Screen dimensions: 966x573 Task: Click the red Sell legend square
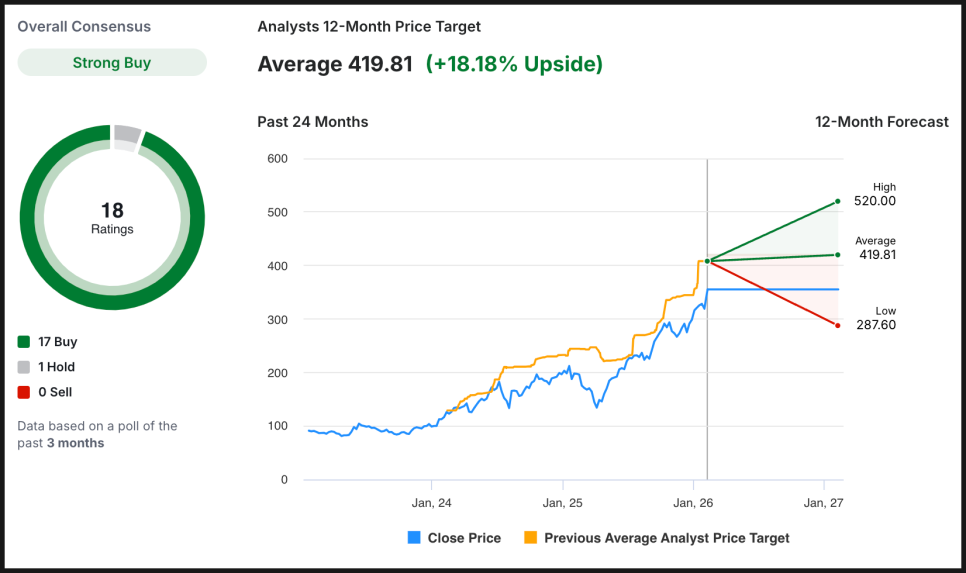(x=24, y=392)
